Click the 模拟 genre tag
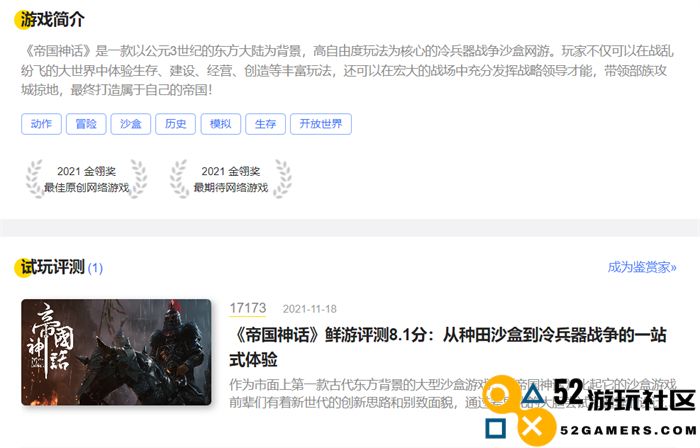700x448 pixels. point(221,124)
